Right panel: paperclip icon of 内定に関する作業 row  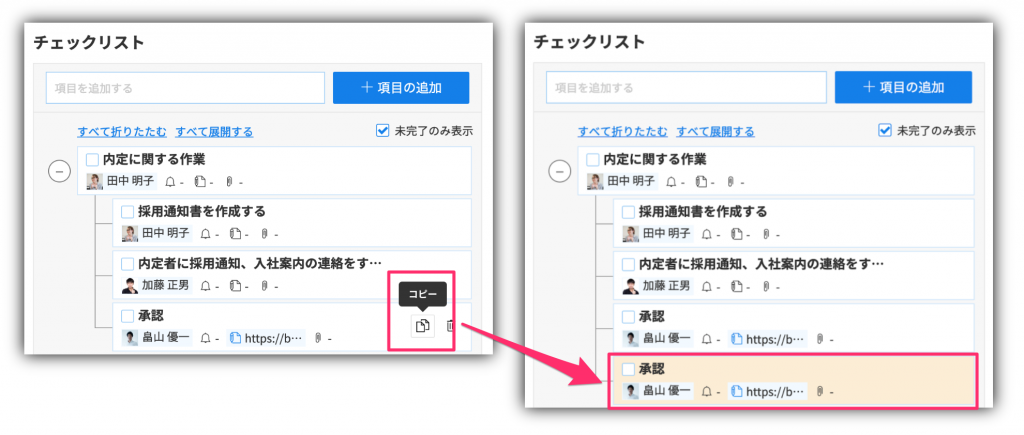[x=730, y=182]
